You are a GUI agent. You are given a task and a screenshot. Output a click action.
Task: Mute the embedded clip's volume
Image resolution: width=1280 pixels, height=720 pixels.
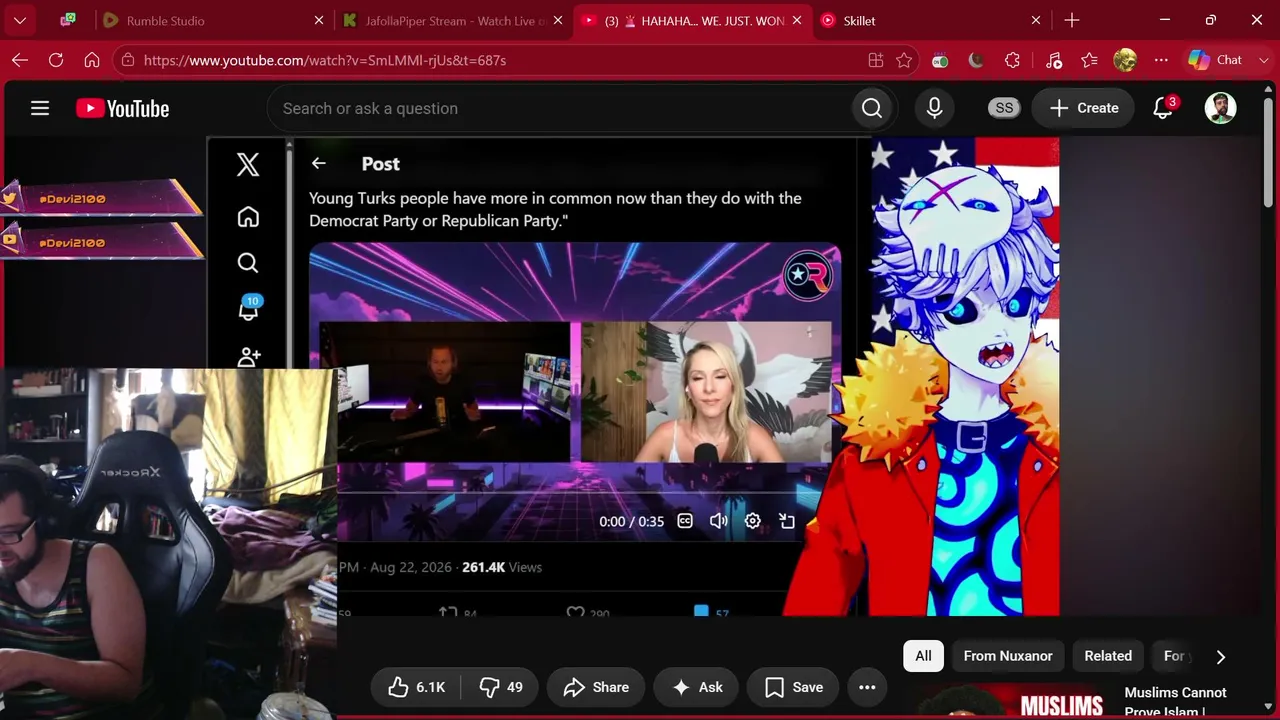pyautogui.click(x=718, y=521)
